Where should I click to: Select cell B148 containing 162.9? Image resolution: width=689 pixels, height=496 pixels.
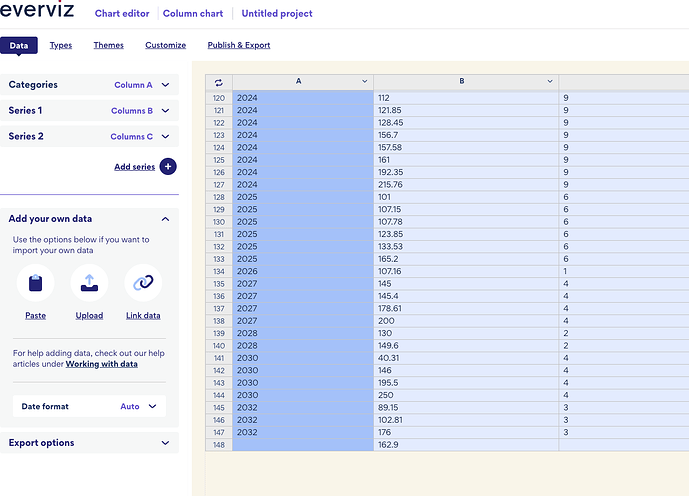tap(465, 444)
